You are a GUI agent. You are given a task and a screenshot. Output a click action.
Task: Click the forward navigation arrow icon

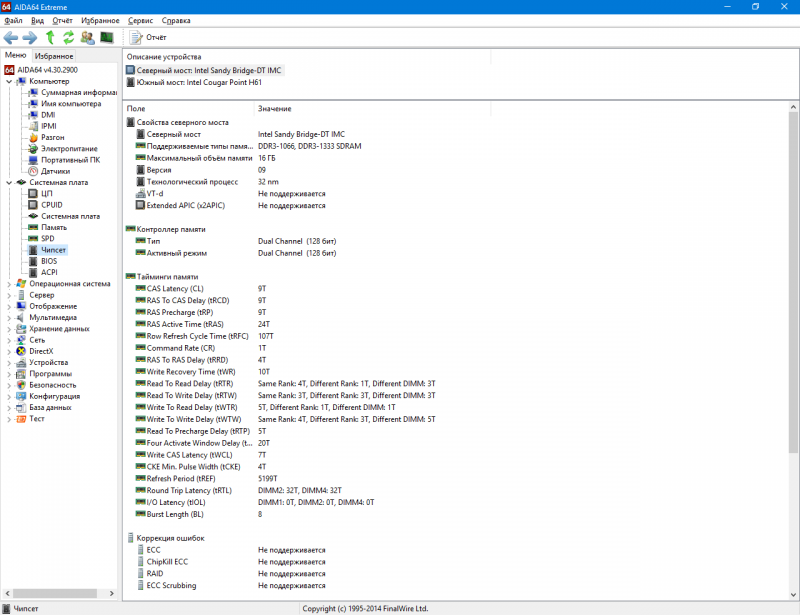click(29, 37)
